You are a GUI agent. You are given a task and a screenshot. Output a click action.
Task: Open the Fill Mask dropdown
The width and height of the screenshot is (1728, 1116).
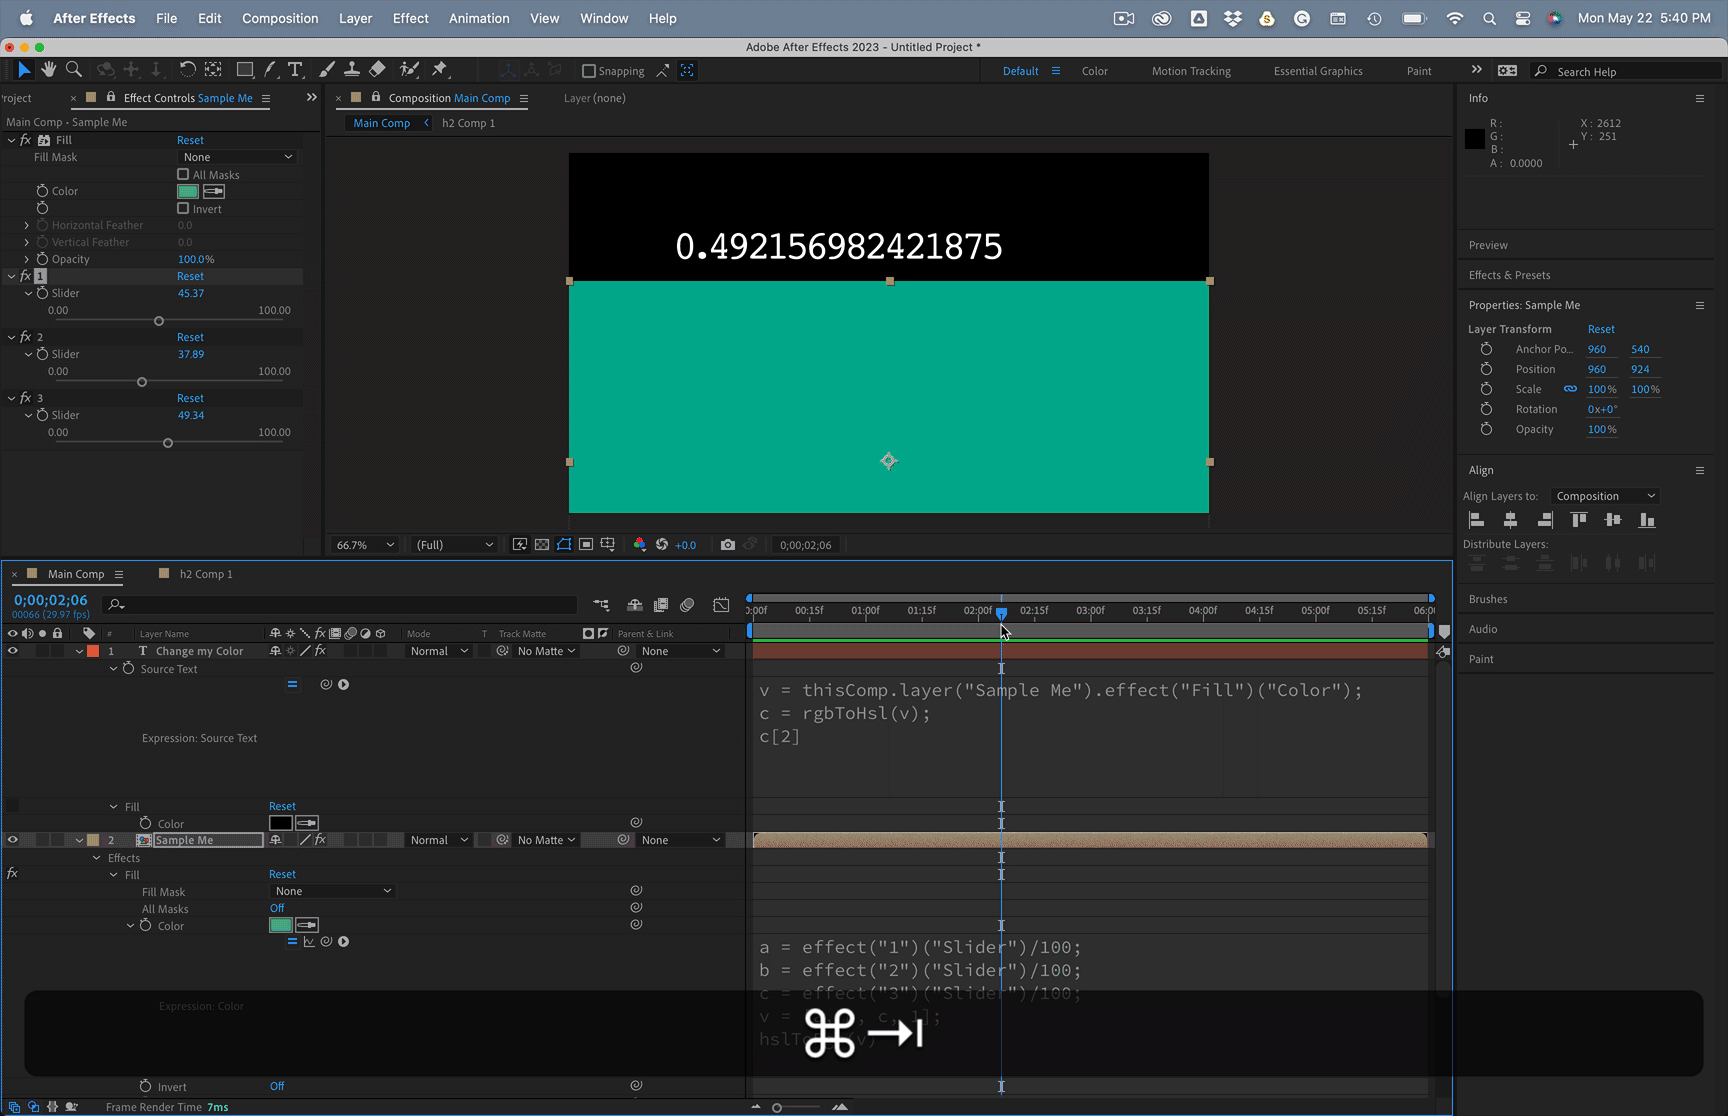pyautogui.click(x=238, y=157)
